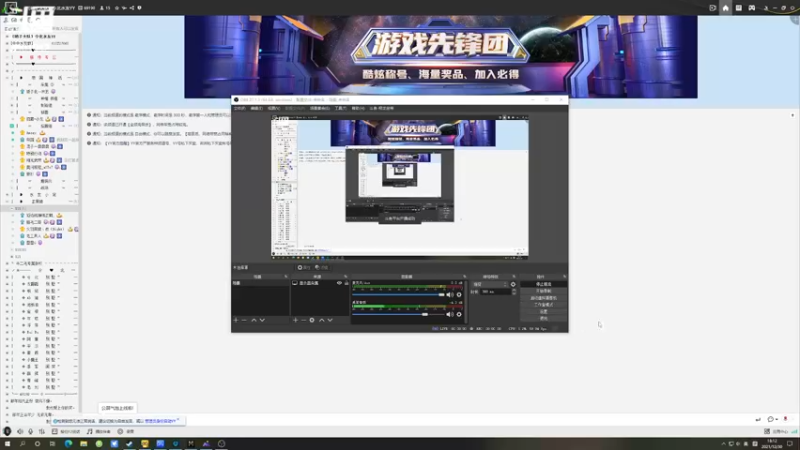
Task: Open OBS View menu
Action: click(x=273, y=108)
